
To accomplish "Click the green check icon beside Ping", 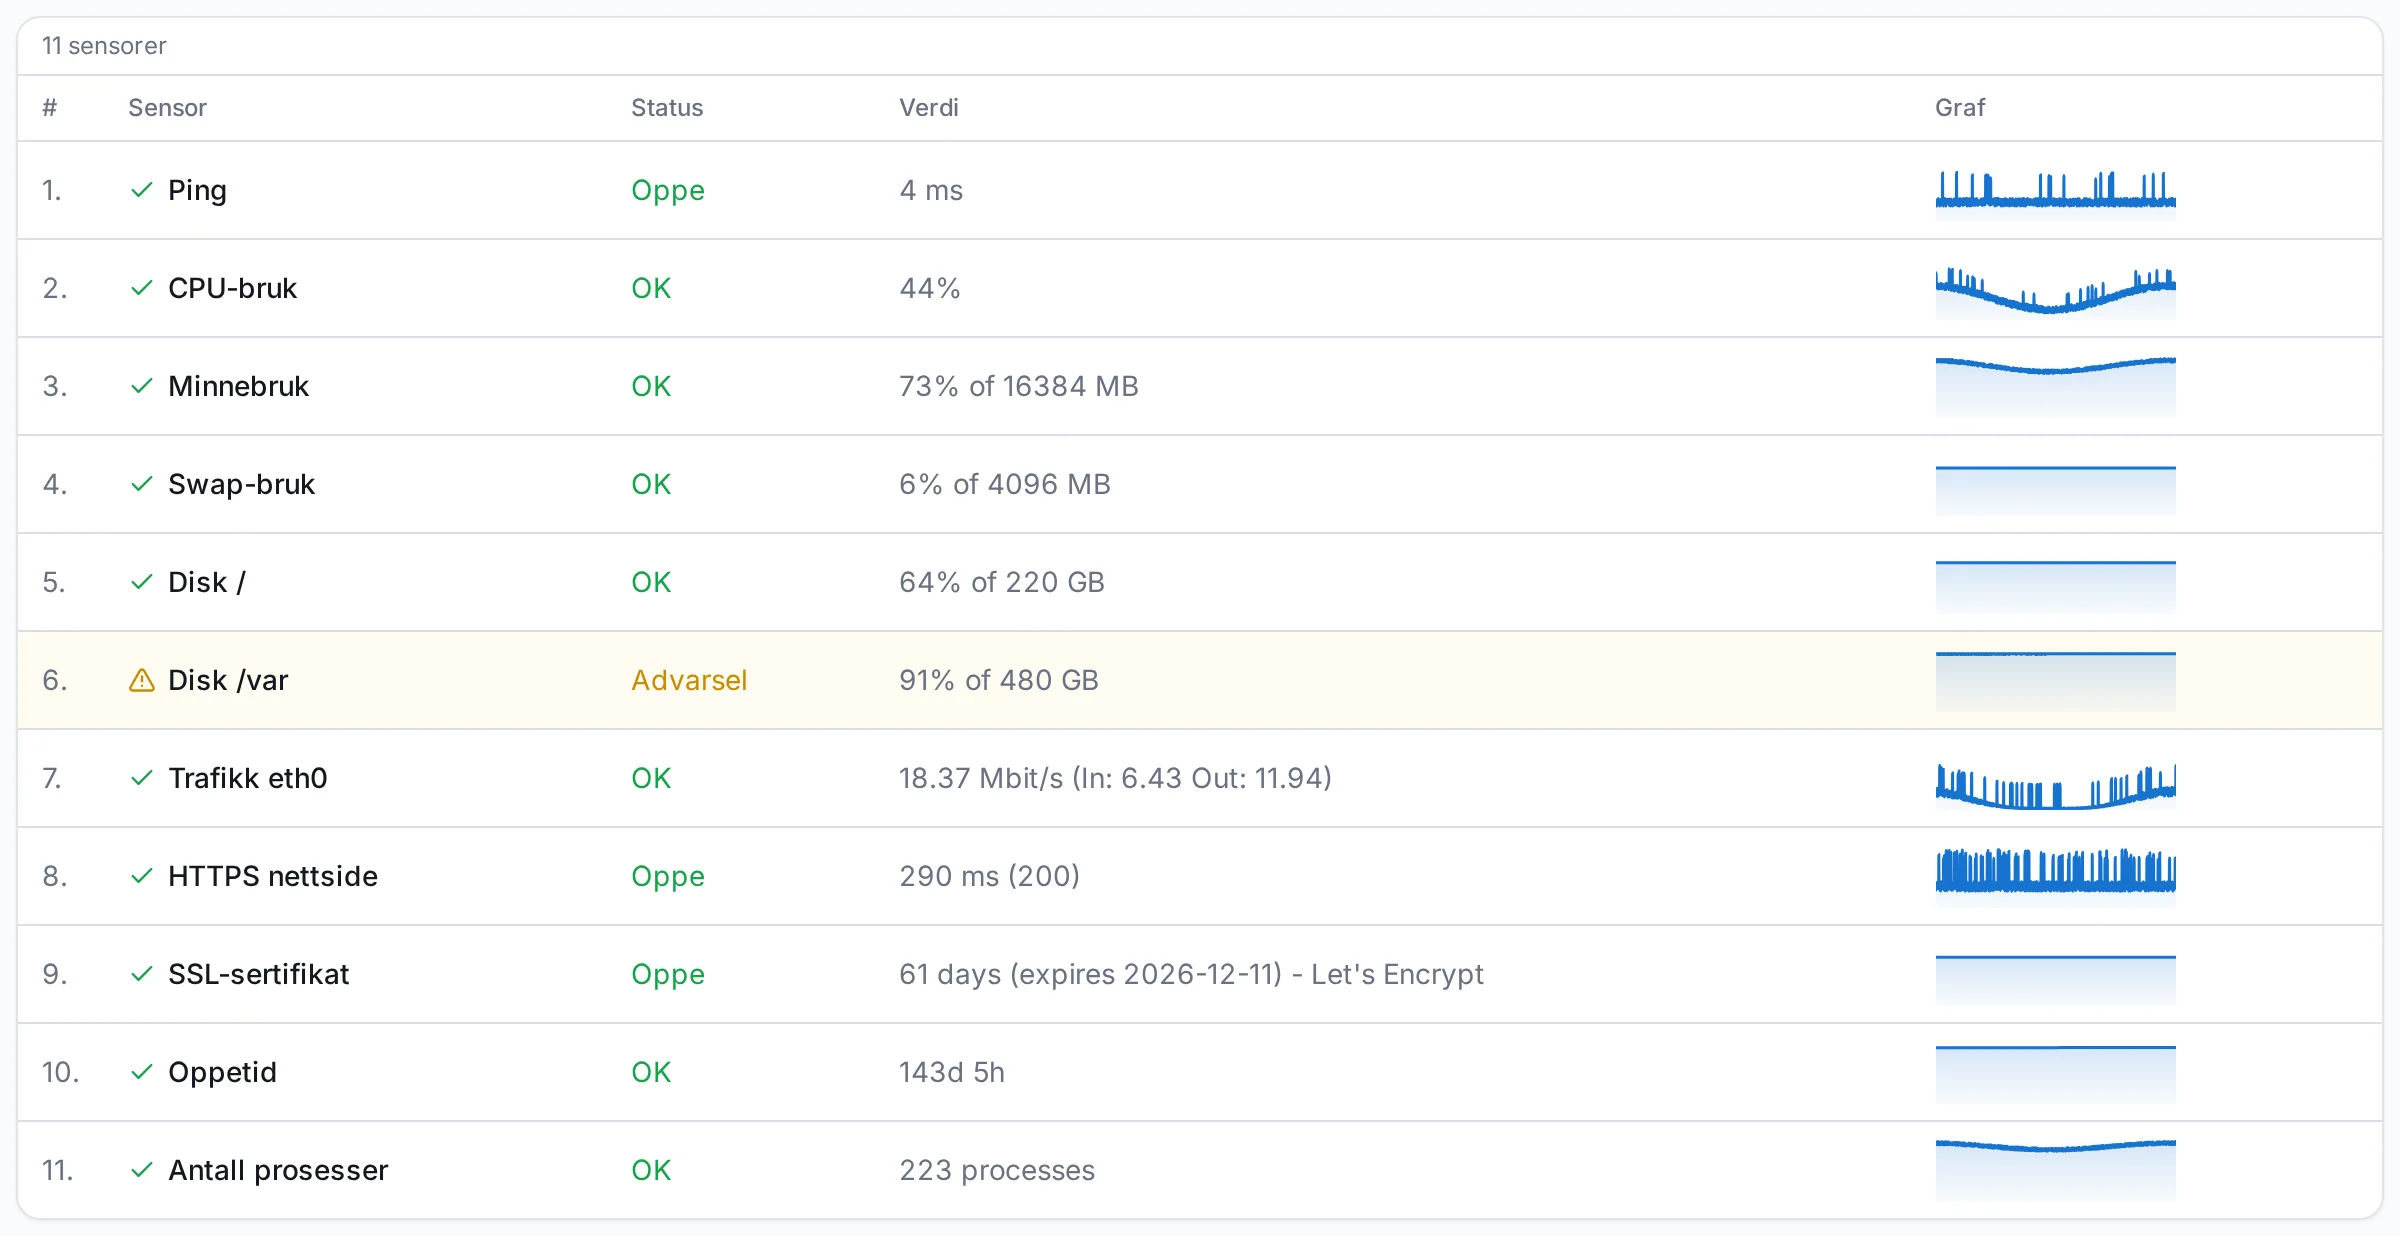I will (142, 190).
